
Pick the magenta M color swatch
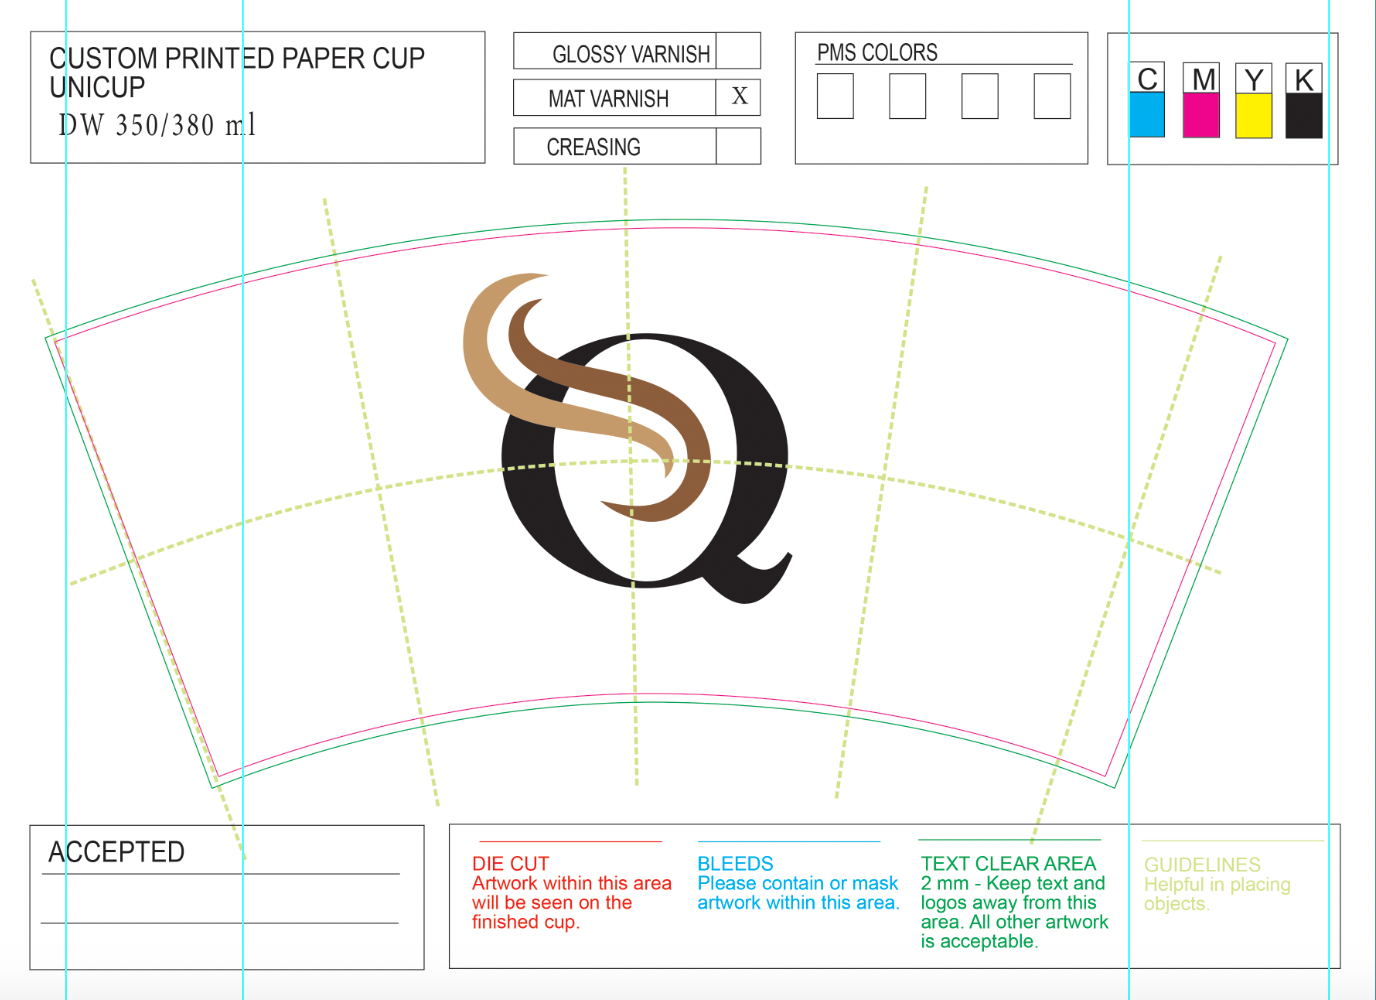[1201, 114]
